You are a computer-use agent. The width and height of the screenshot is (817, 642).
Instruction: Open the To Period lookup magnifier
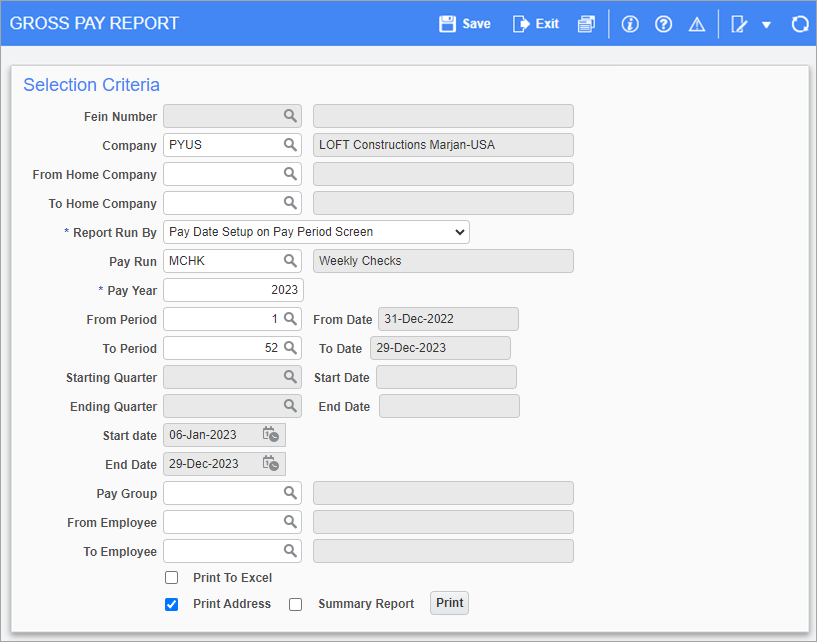[x=290, y=348]
